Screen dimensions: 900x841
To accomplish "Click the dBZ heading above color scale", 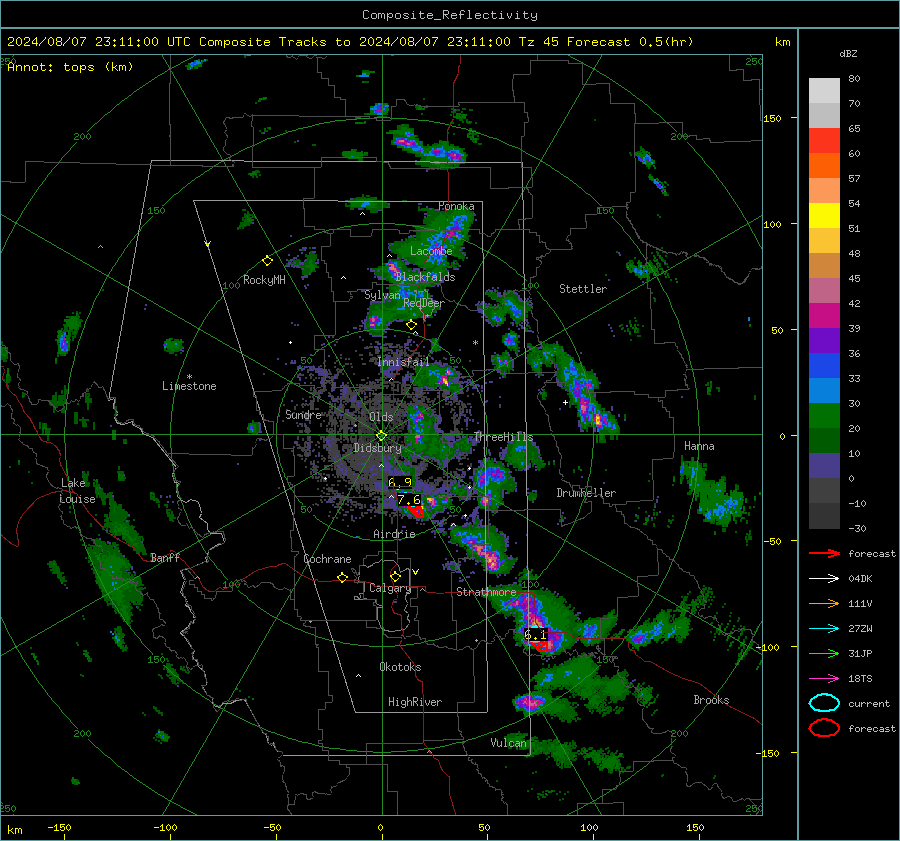I will click(848, 54).
